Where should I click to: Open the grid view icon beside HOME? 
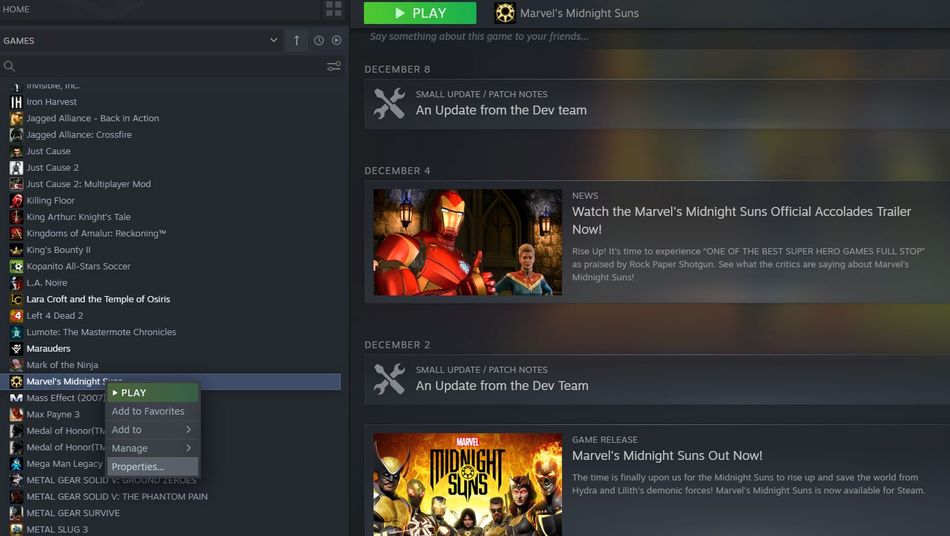point(333,8)
